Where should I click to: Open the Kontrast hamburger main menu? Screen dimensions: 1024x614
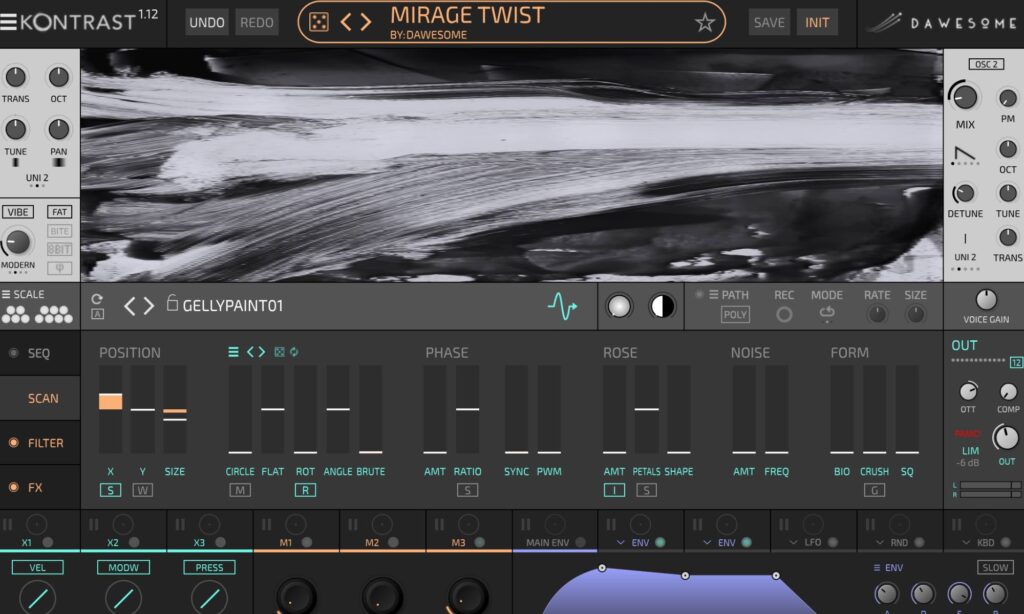tap(8, 22)
